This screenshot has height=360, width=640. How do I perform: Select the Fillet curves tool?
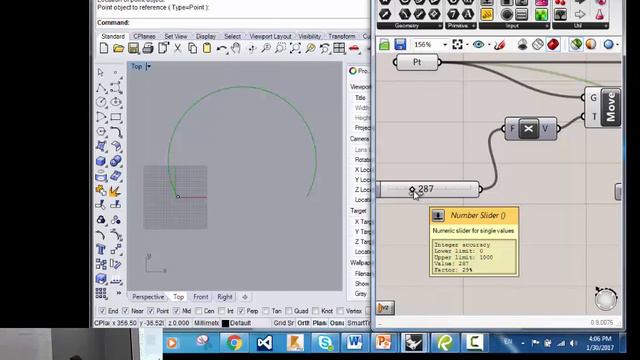click(x=116, y=132)
